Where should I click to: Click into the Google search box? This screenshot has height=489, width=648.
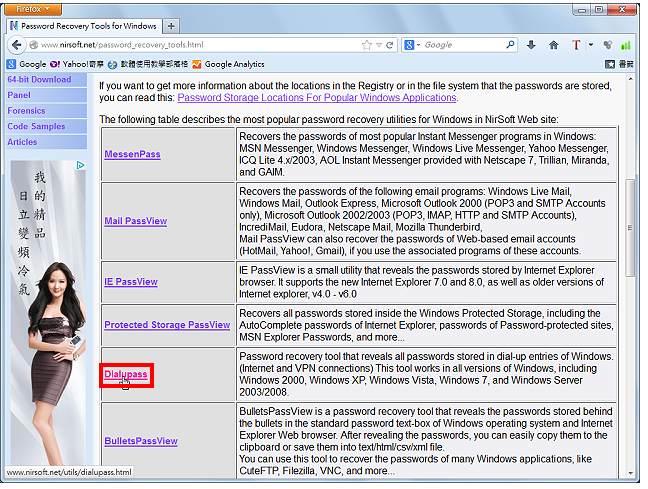[463, 45]
